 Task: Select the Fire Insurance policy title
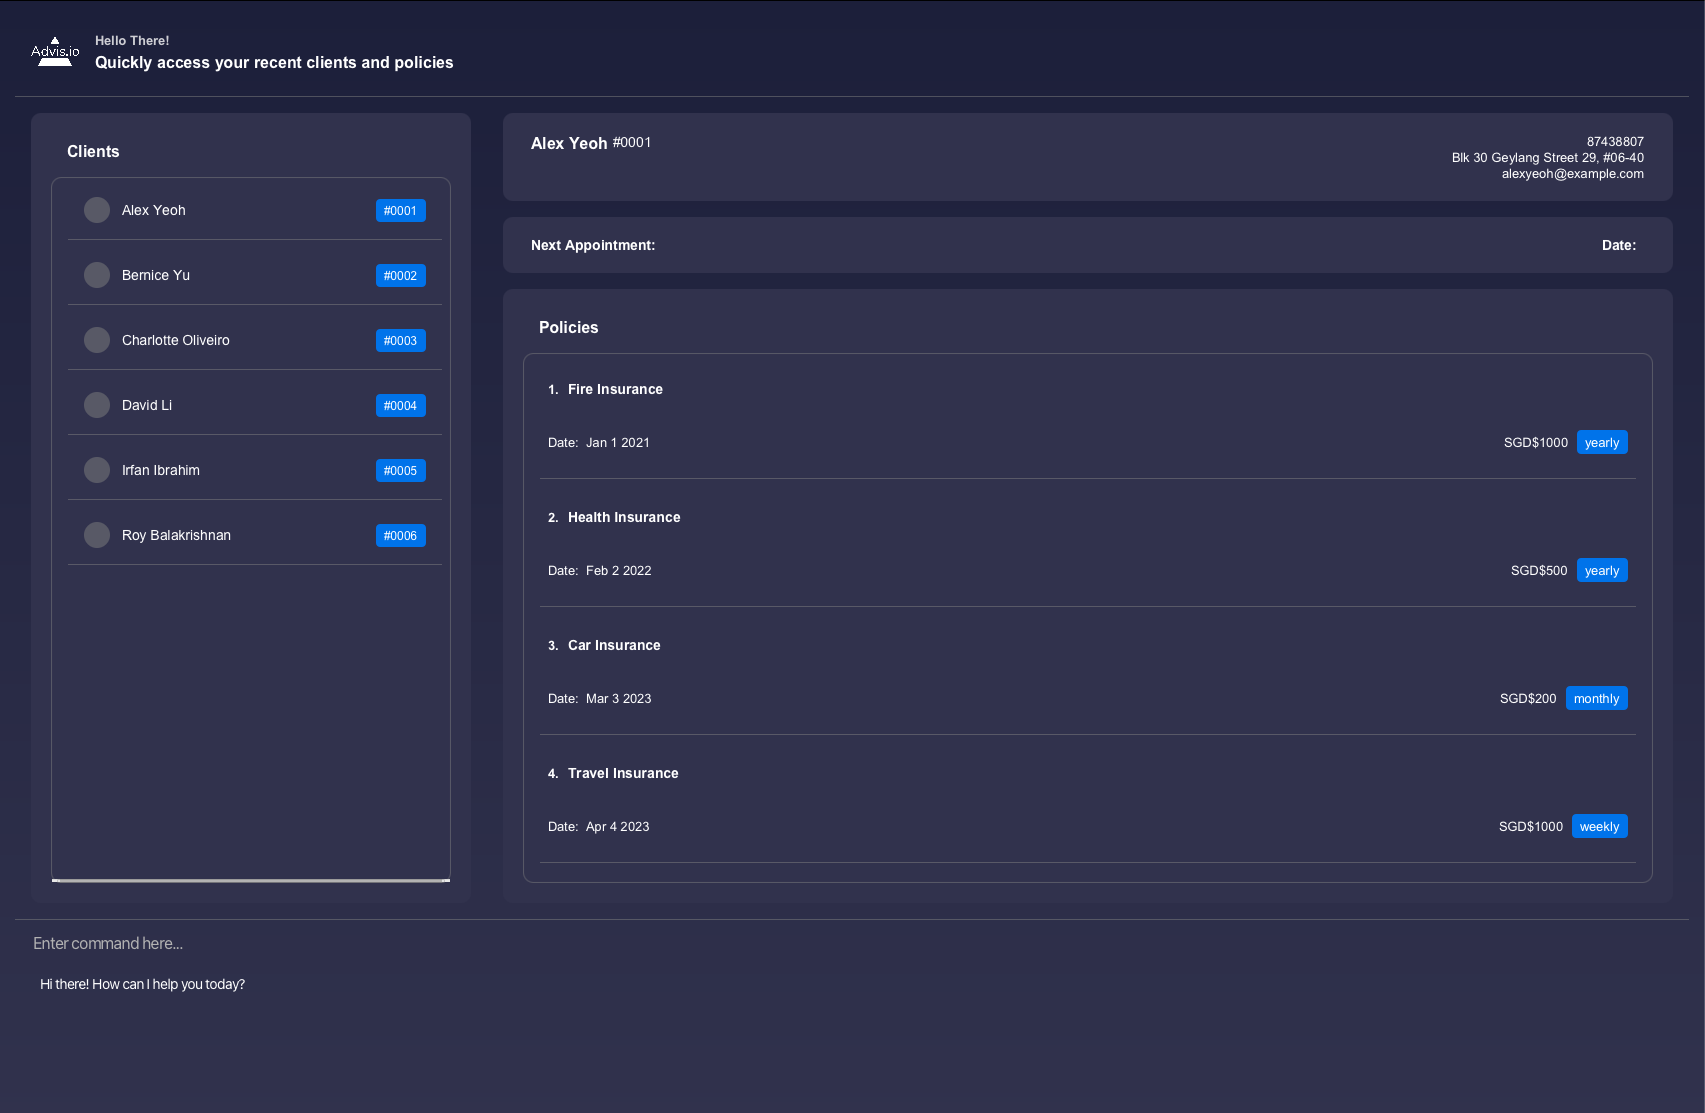pyautogui.click(x=615, y=389)
